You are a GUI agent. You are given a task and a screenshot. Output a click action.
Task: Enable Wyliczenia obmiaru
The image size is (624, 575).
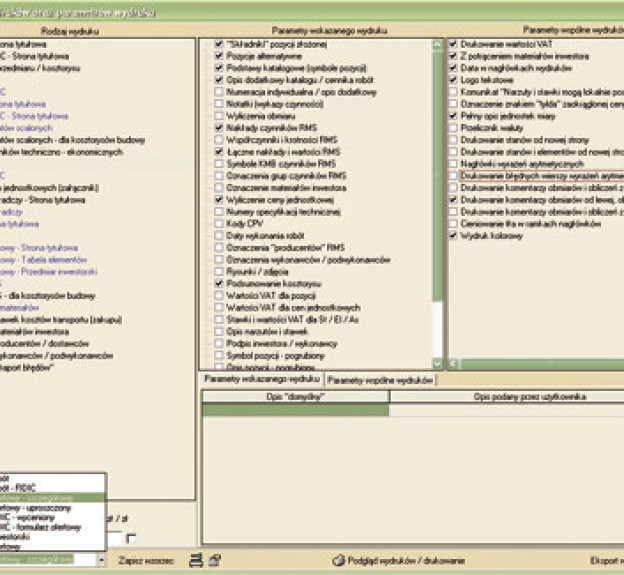pos(219,116)
